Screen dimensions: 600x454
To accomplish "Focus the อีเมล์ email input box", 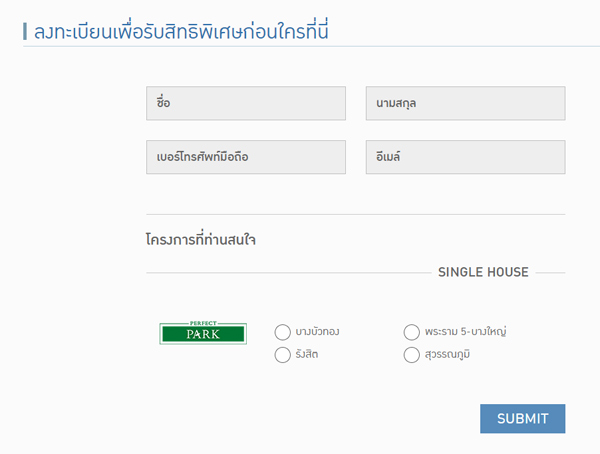I will pyautogui.click(x=465, y=157).
